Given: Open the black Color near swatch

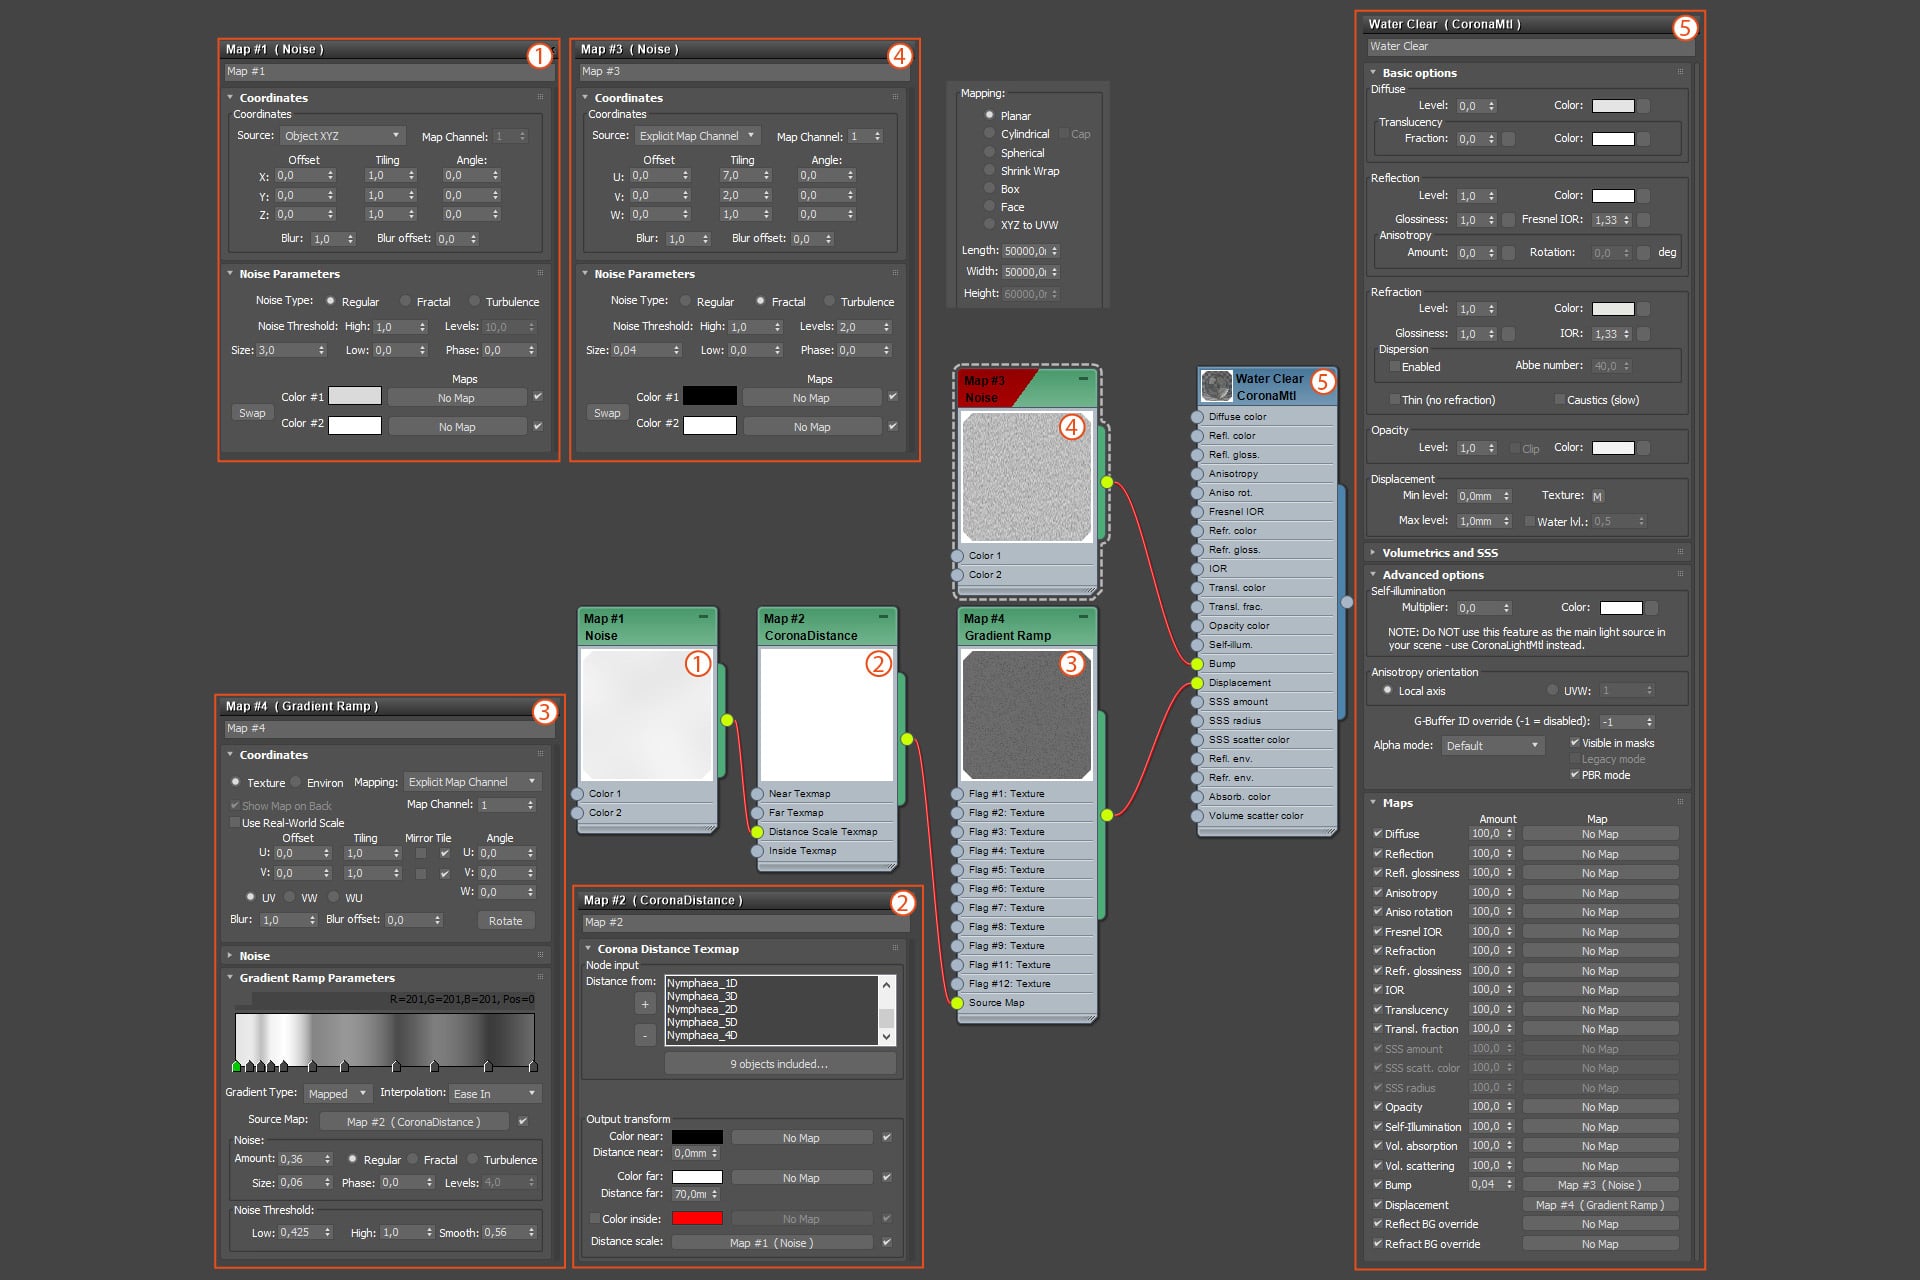Looking at the screenshot, I should coord(697,1137).
